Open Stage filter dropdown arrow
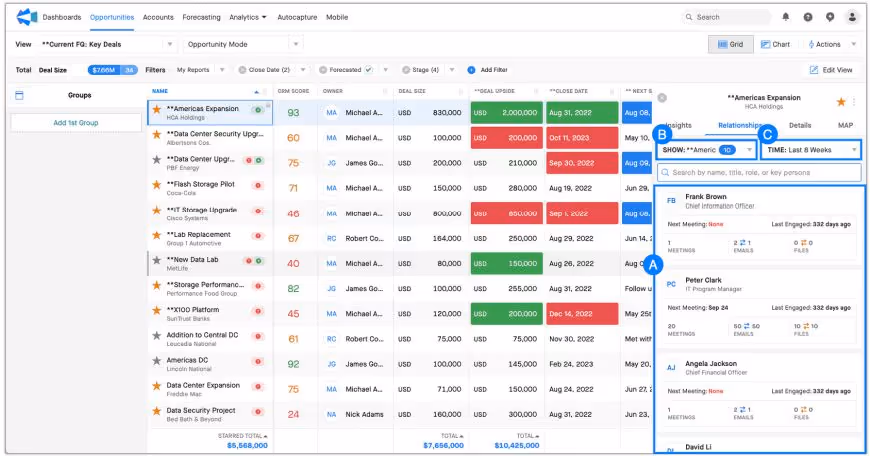 pos(452,70)
